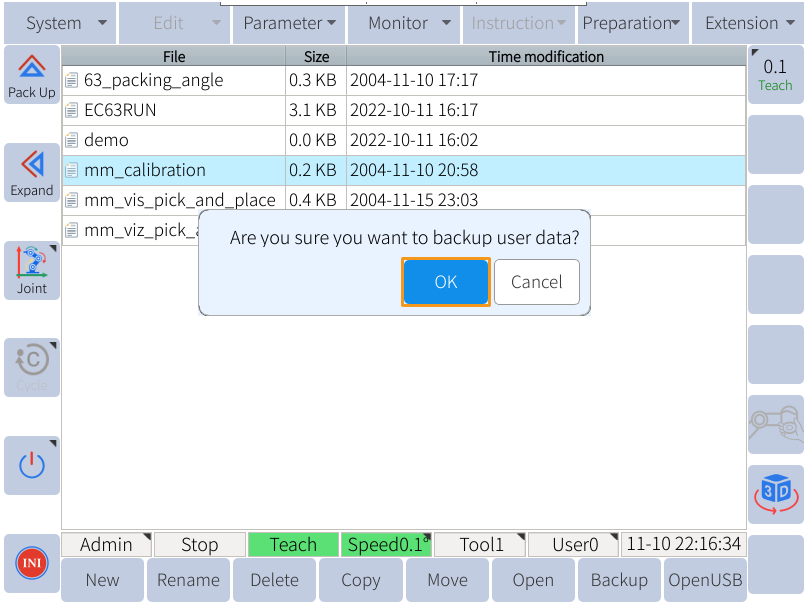Image resolution: width=807 pixels, height=604 pixels.
Task: Toggle the green Teach mode indicator
Action: pyautogui.click(x=293, y=544)
